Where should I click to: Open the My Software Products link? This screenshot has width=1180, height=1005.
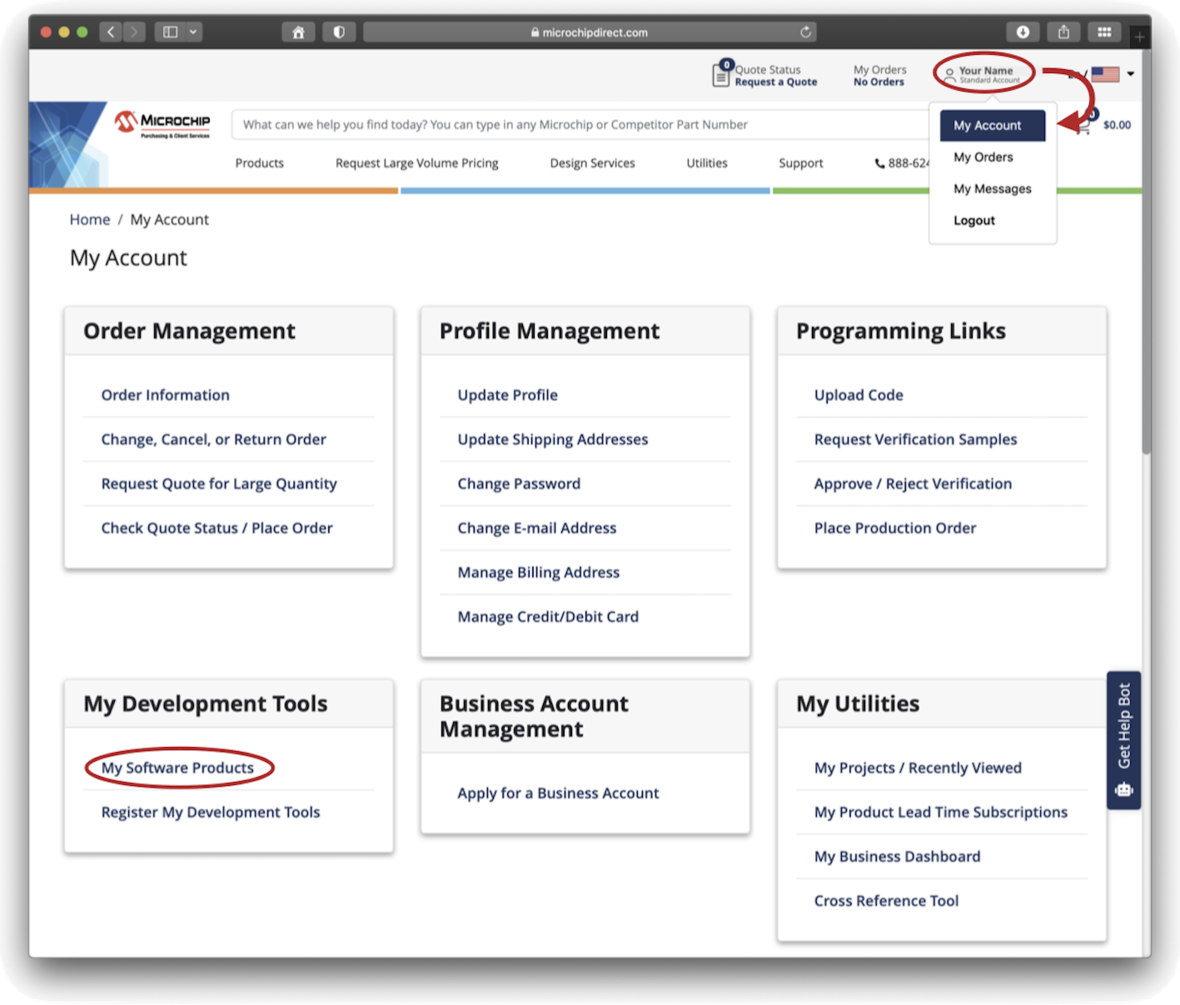click(x=177, y=768)
